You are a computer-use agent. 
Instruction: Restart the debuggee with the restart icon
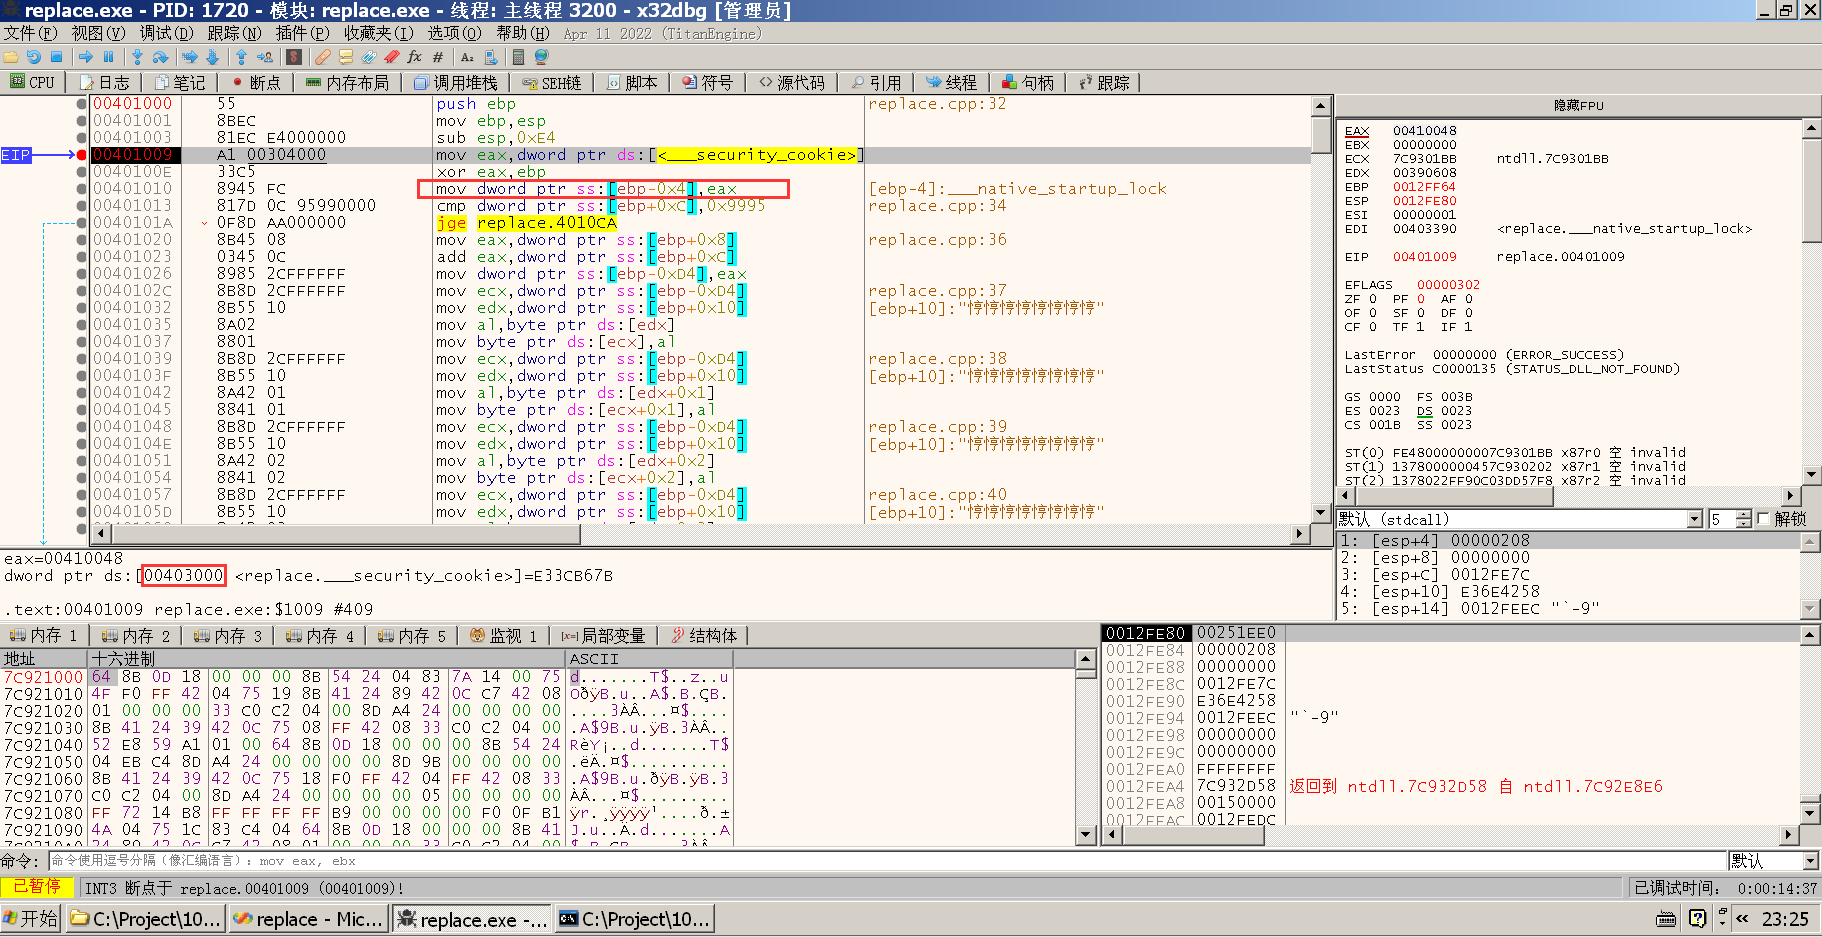[x=34, y=57]
